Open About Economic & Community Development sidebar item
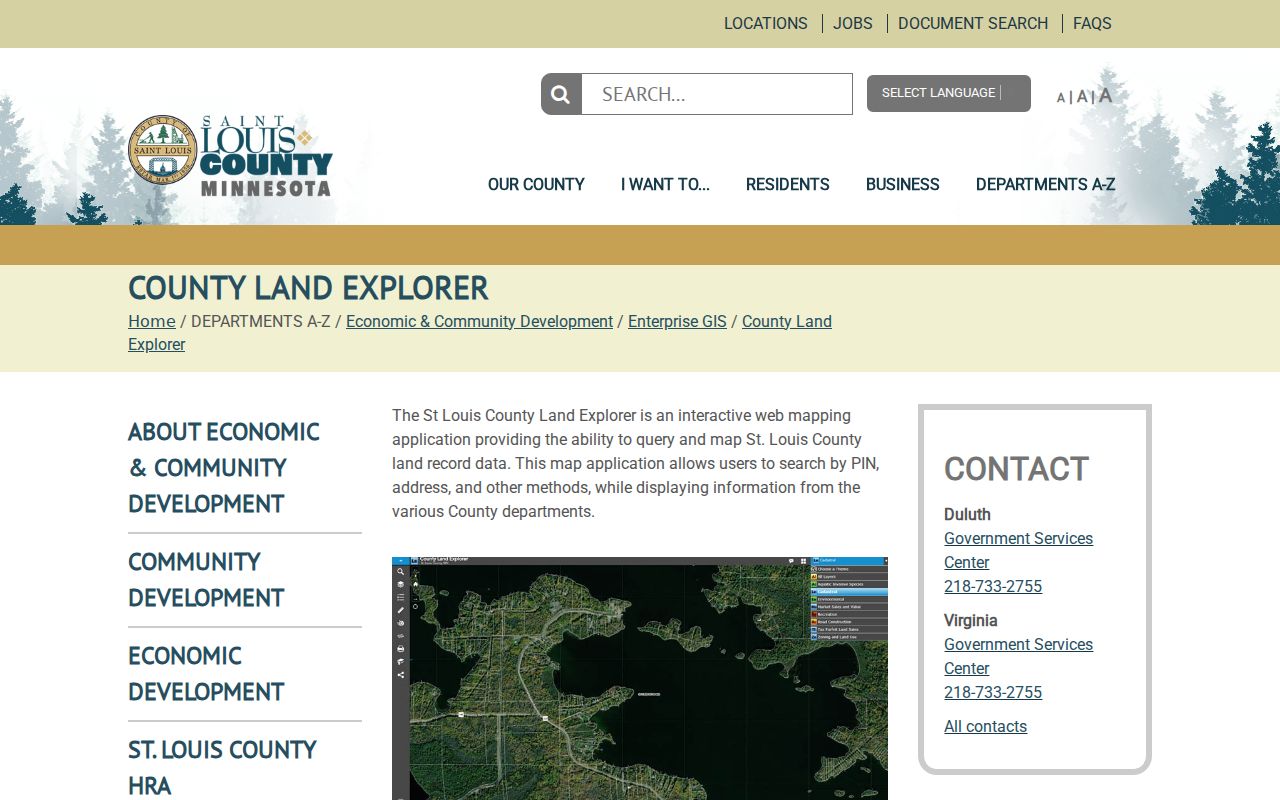The image size is (1280, 800). point(224,467)
